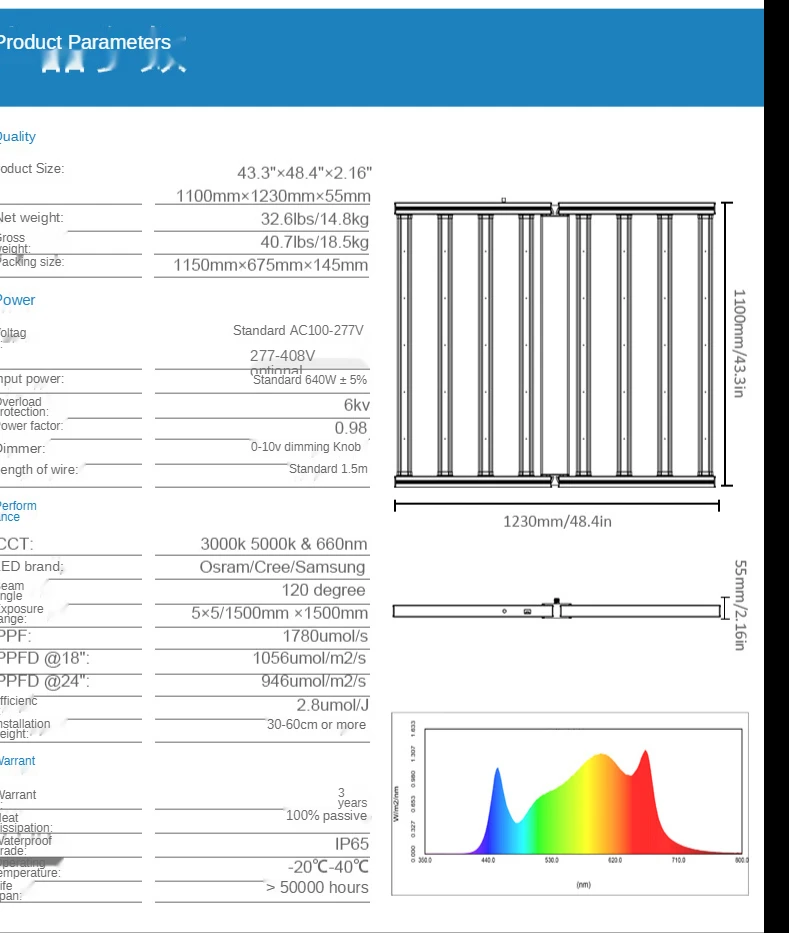
Task: Select the Osram/Cree/Samsung LED brand text
Action: pos(282,567)
